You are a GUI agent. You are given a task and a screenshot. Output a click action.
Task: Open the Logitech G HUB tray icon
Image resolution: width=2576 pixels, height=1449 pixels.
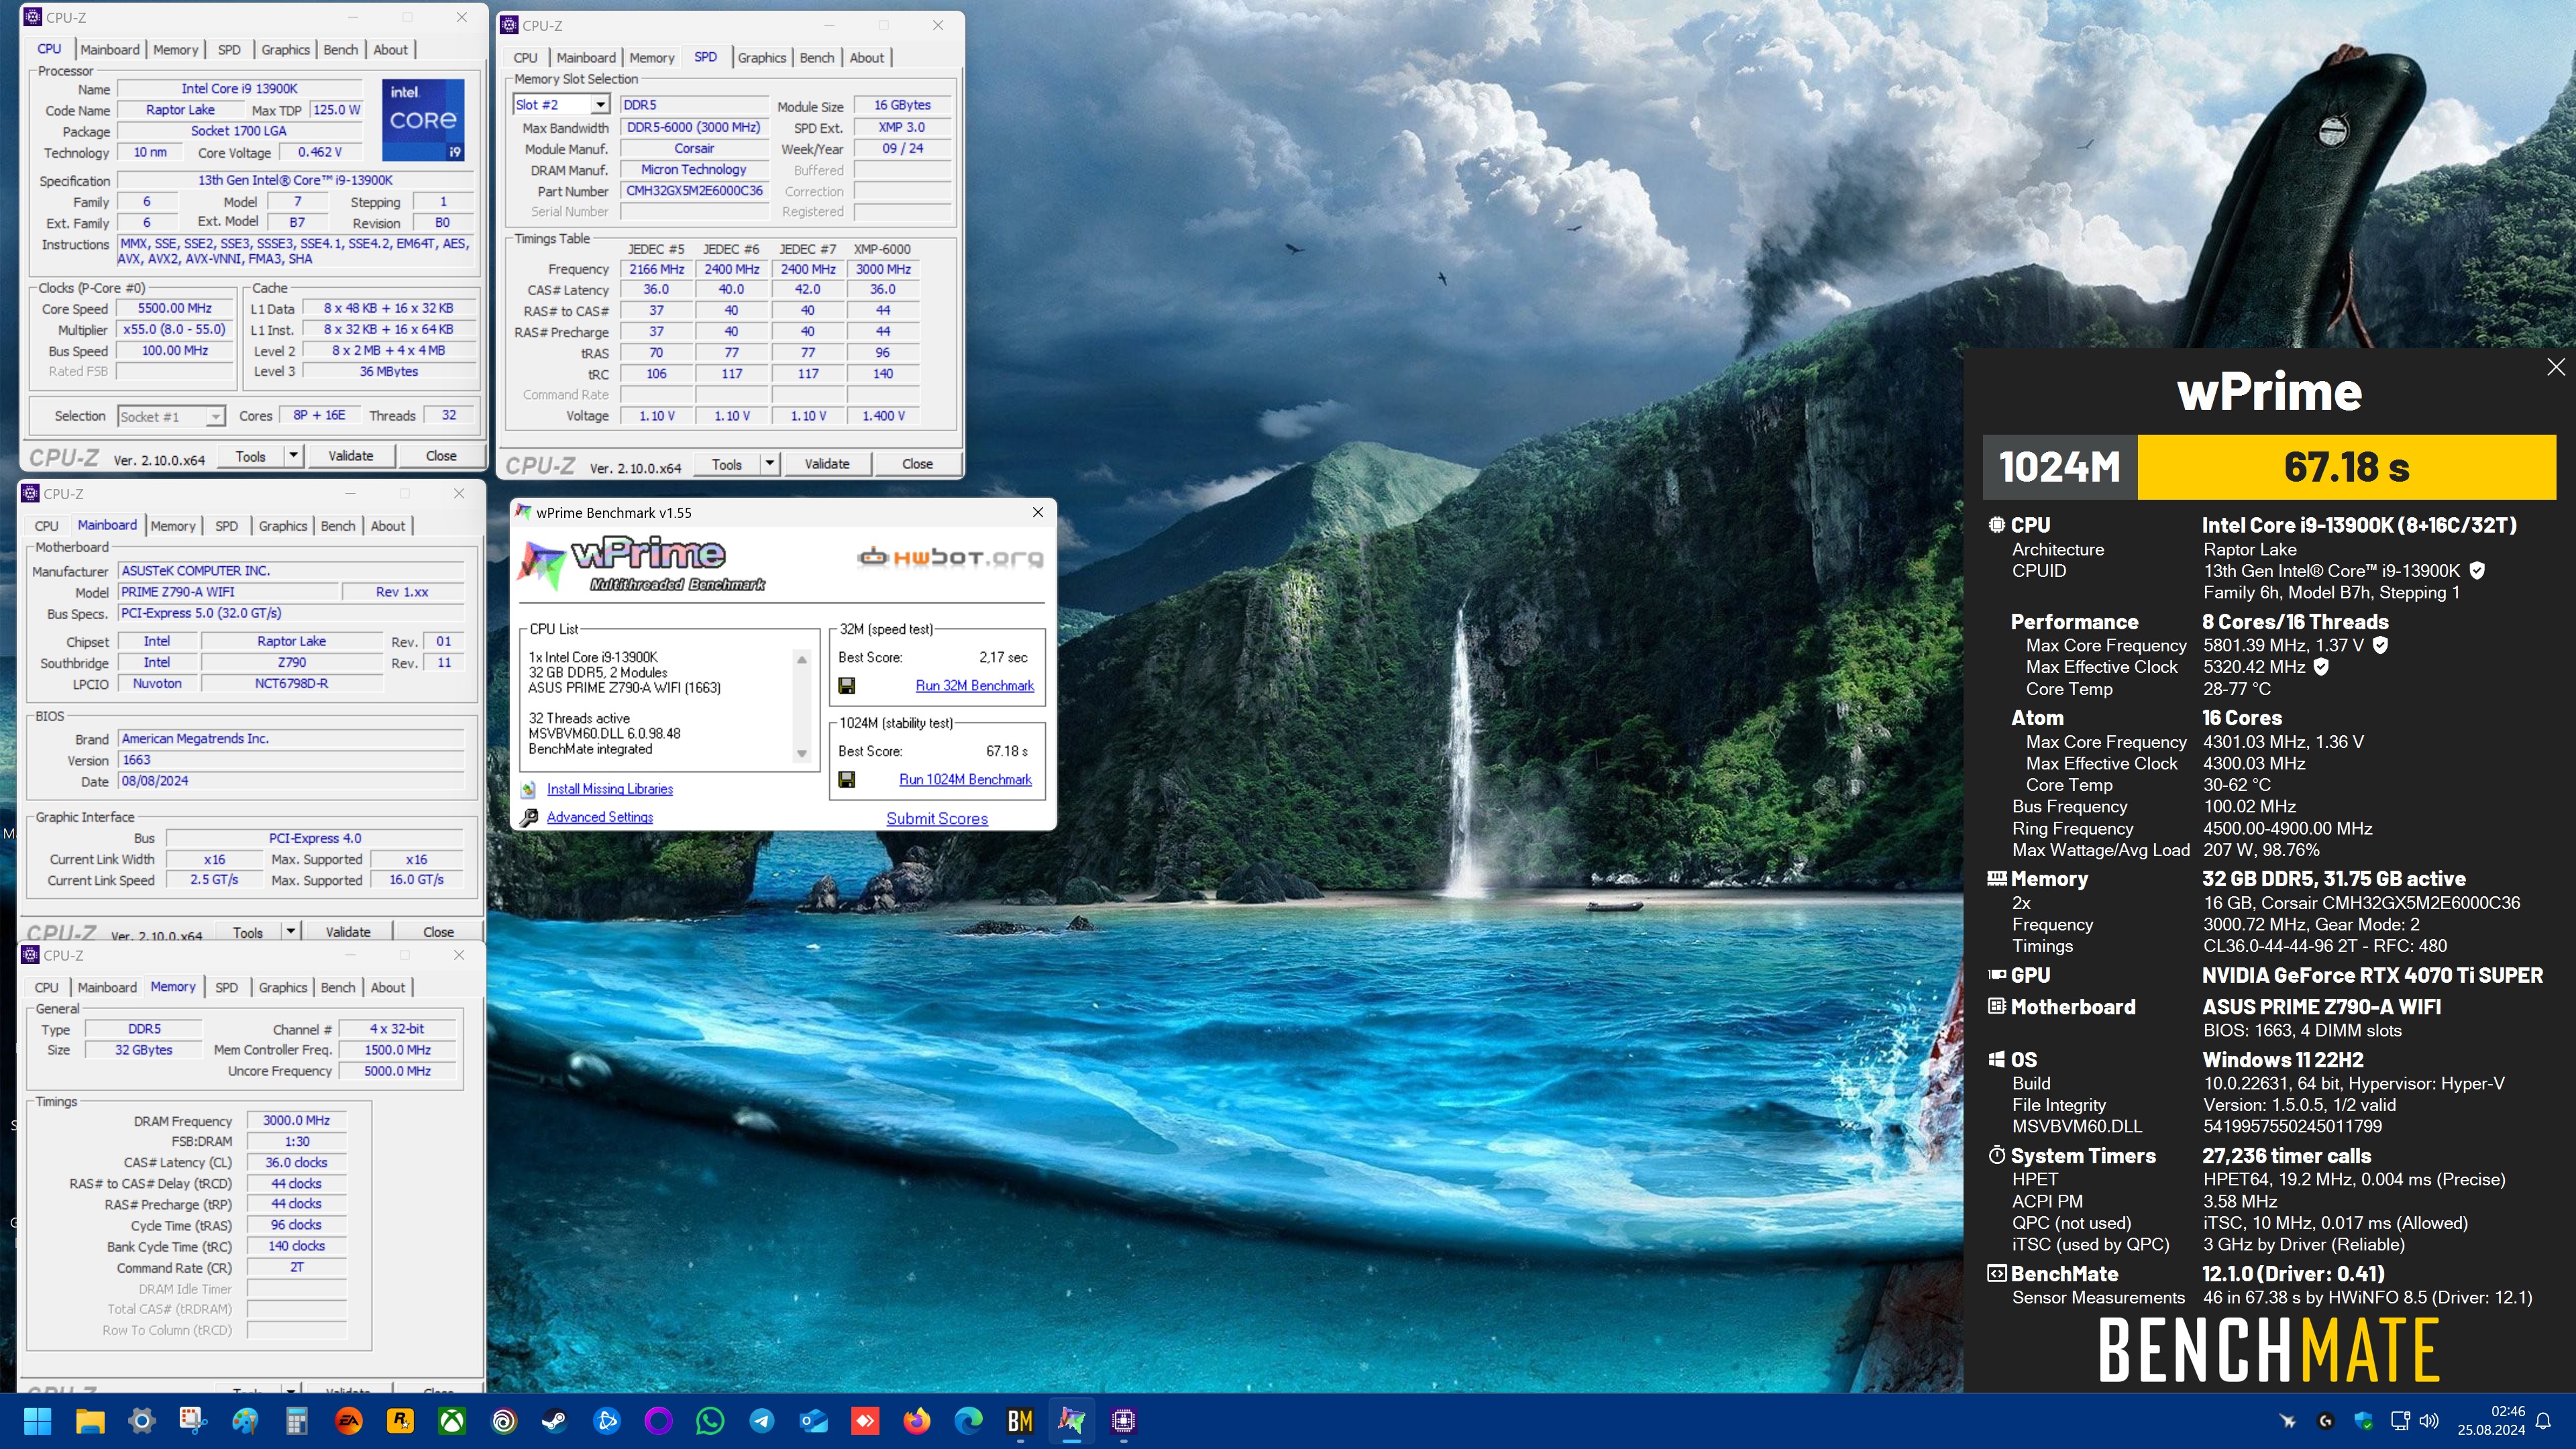(2325, 1420)
